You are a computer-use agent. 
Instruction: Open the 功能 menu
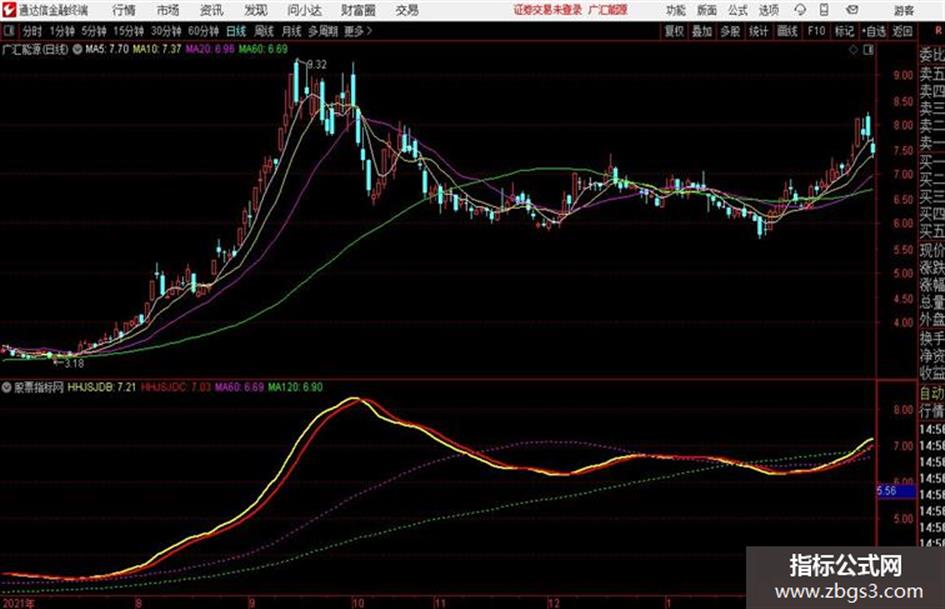pyautogui.click(x=676, y=10)
